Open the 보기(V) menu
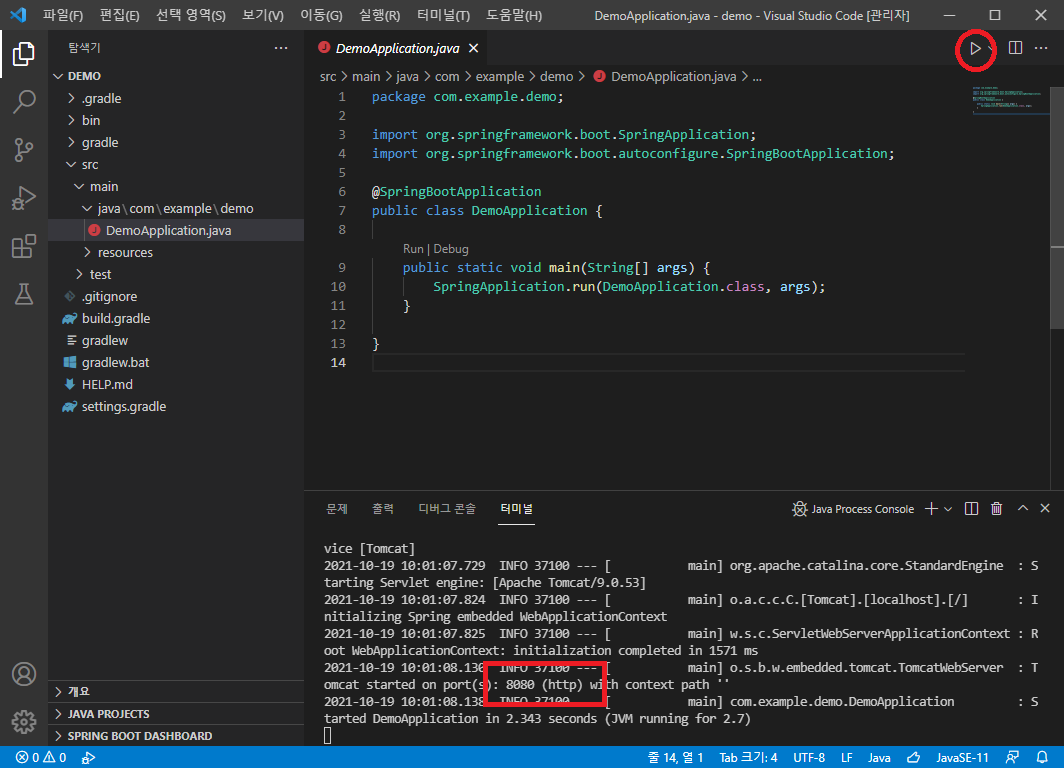This screenshot has height=768, width=1064. (x=263, y=15)
